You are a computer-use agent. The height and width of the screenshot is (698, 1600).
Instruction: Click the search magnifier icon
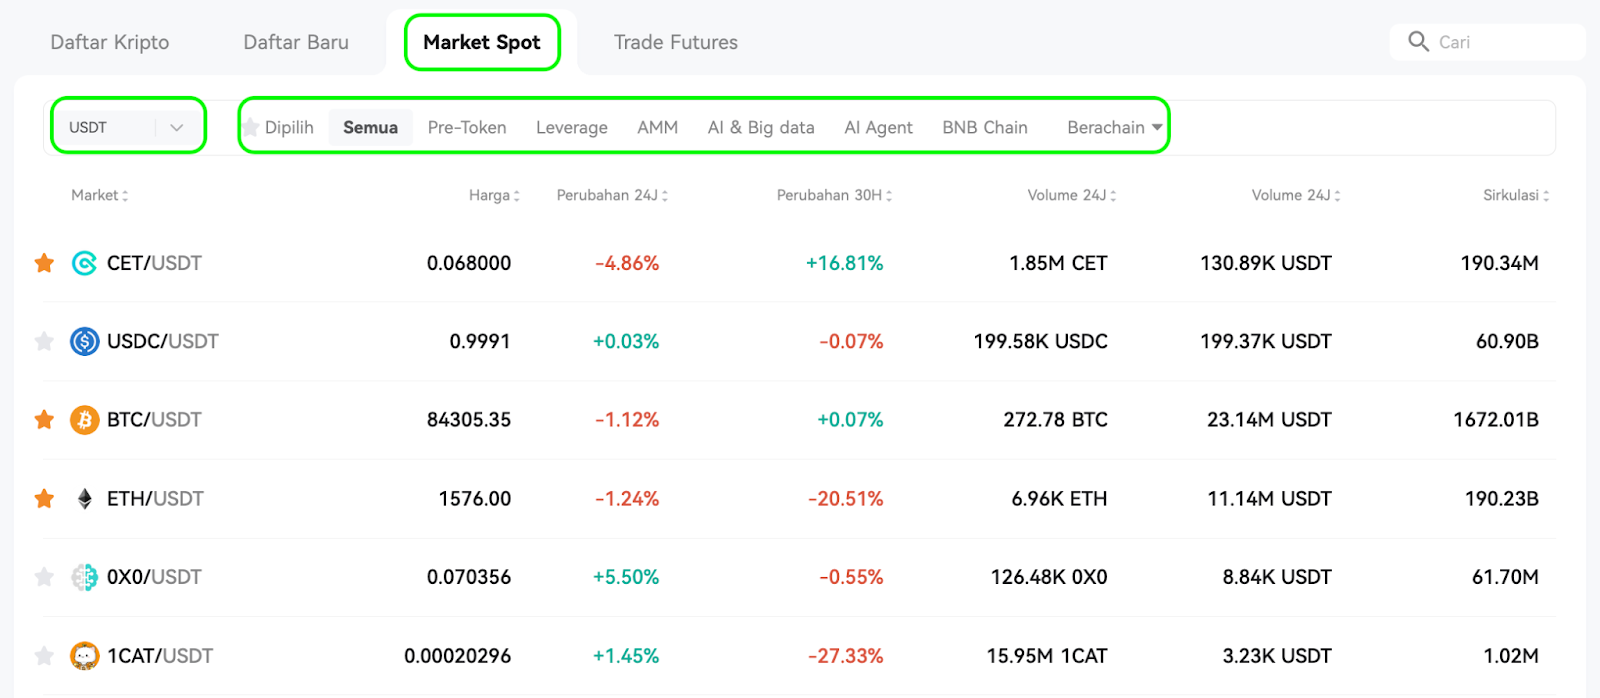(1418, 41)
